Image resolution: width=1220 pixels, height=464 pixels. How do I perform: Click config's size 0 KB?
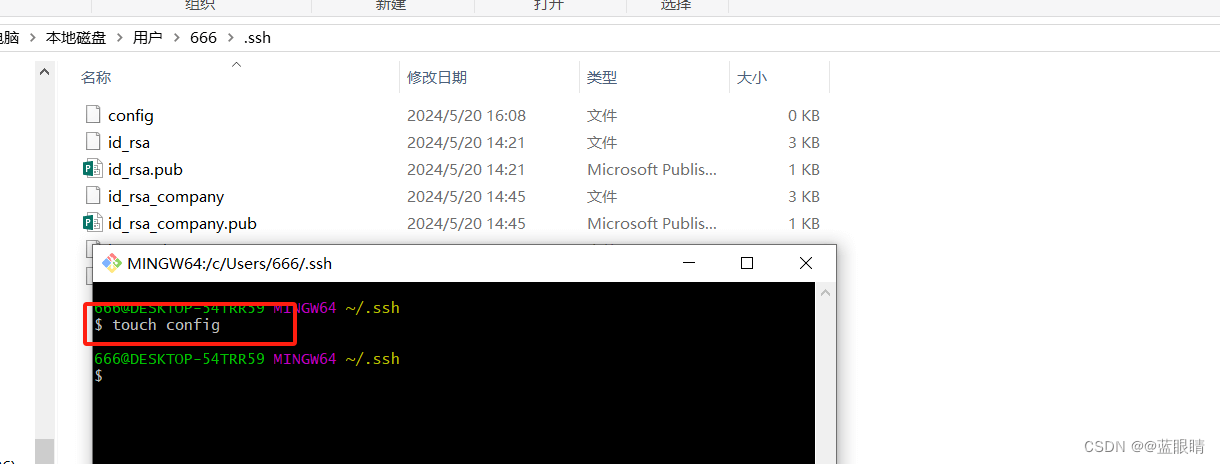804,115
